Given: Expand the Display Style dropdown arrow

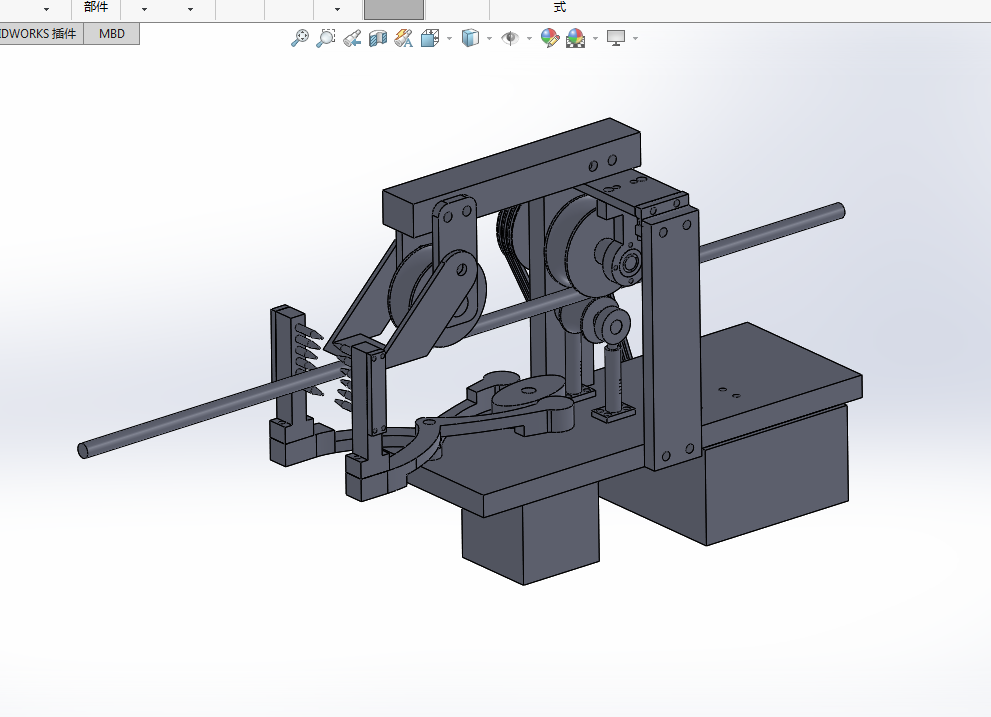Looking at the screenshot, I should [490, 39].
